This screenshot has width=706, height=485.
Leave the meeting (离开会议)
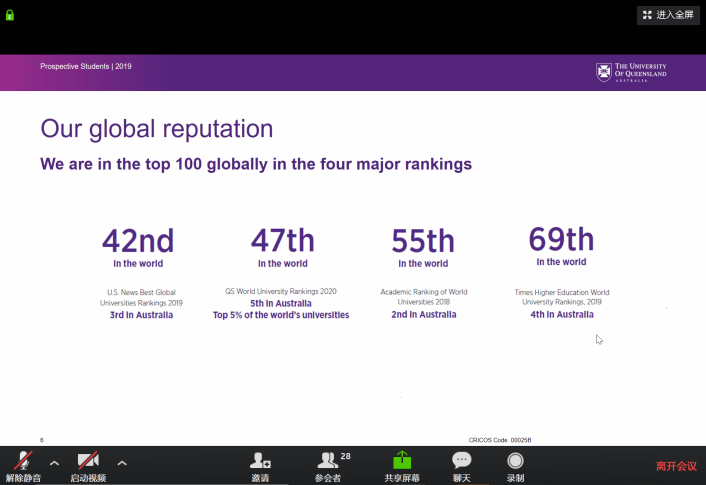click(676, 466)
